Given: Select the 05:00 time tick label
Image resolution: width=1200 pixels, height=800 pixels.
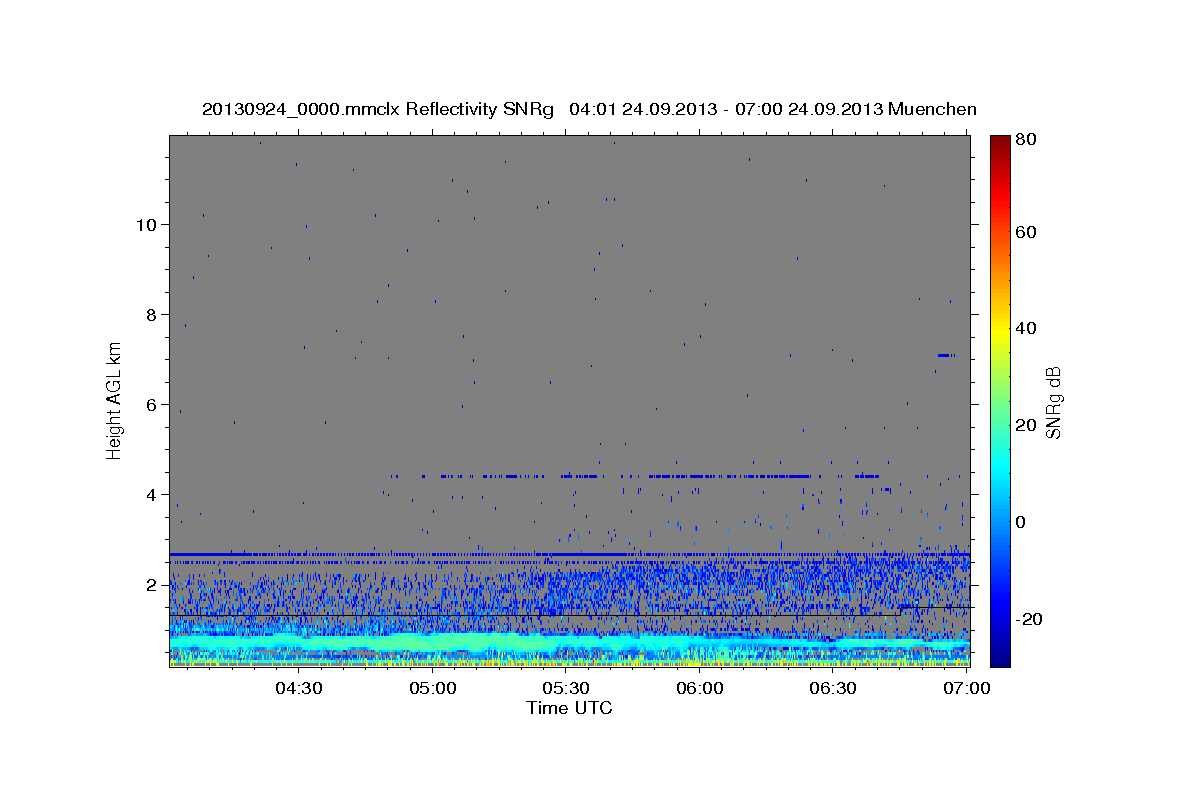Looking at the screenshot, I should [x=432, y=688].
